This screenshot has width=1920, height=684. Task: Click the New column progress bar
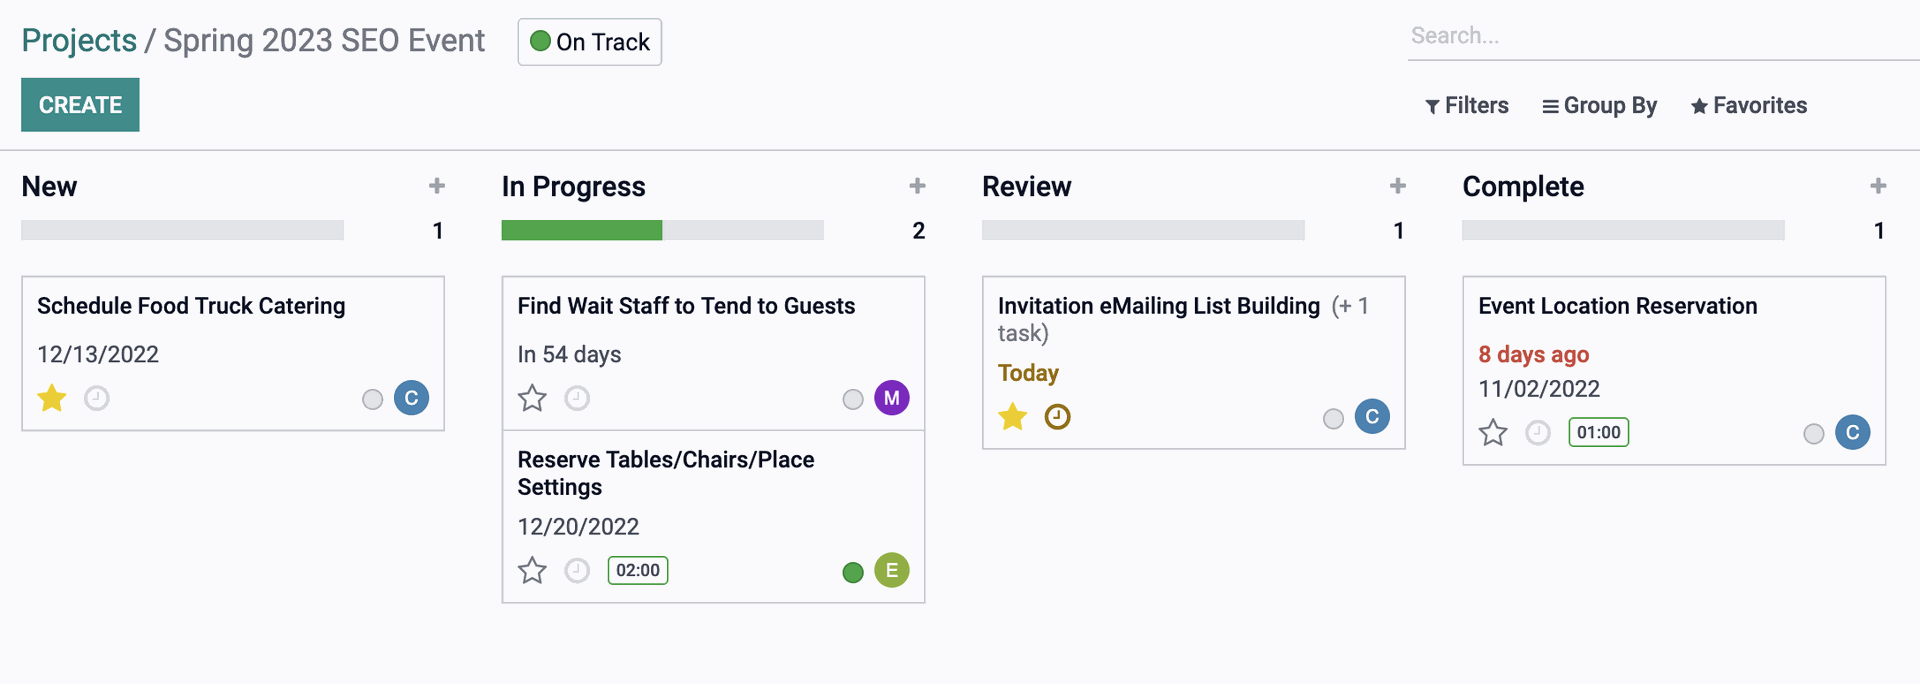coord(182,230)
